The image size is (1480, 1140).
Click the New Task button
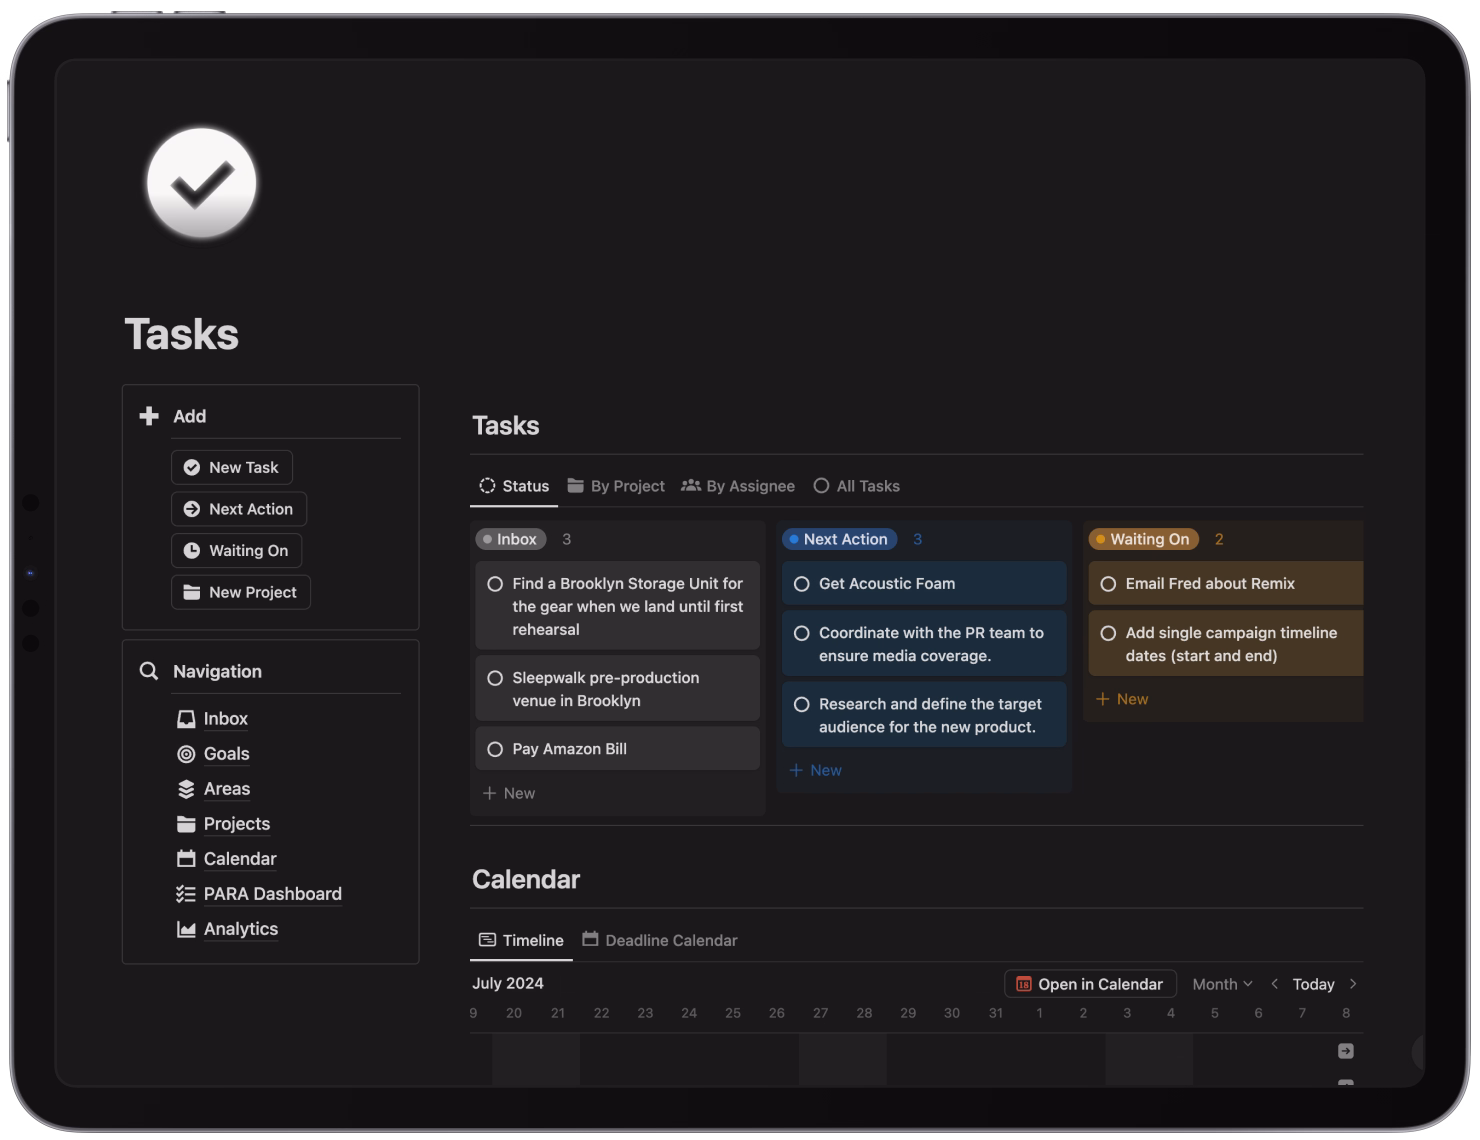tap(232, 467)
